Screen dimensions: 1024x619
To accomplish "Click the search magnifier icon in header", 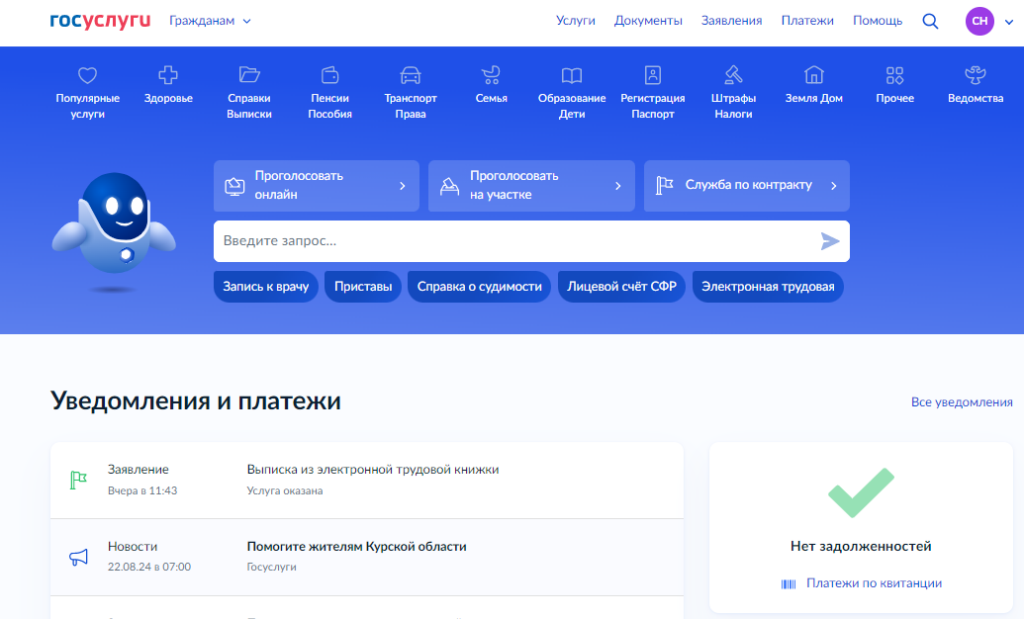I will [x=930, y=21].
